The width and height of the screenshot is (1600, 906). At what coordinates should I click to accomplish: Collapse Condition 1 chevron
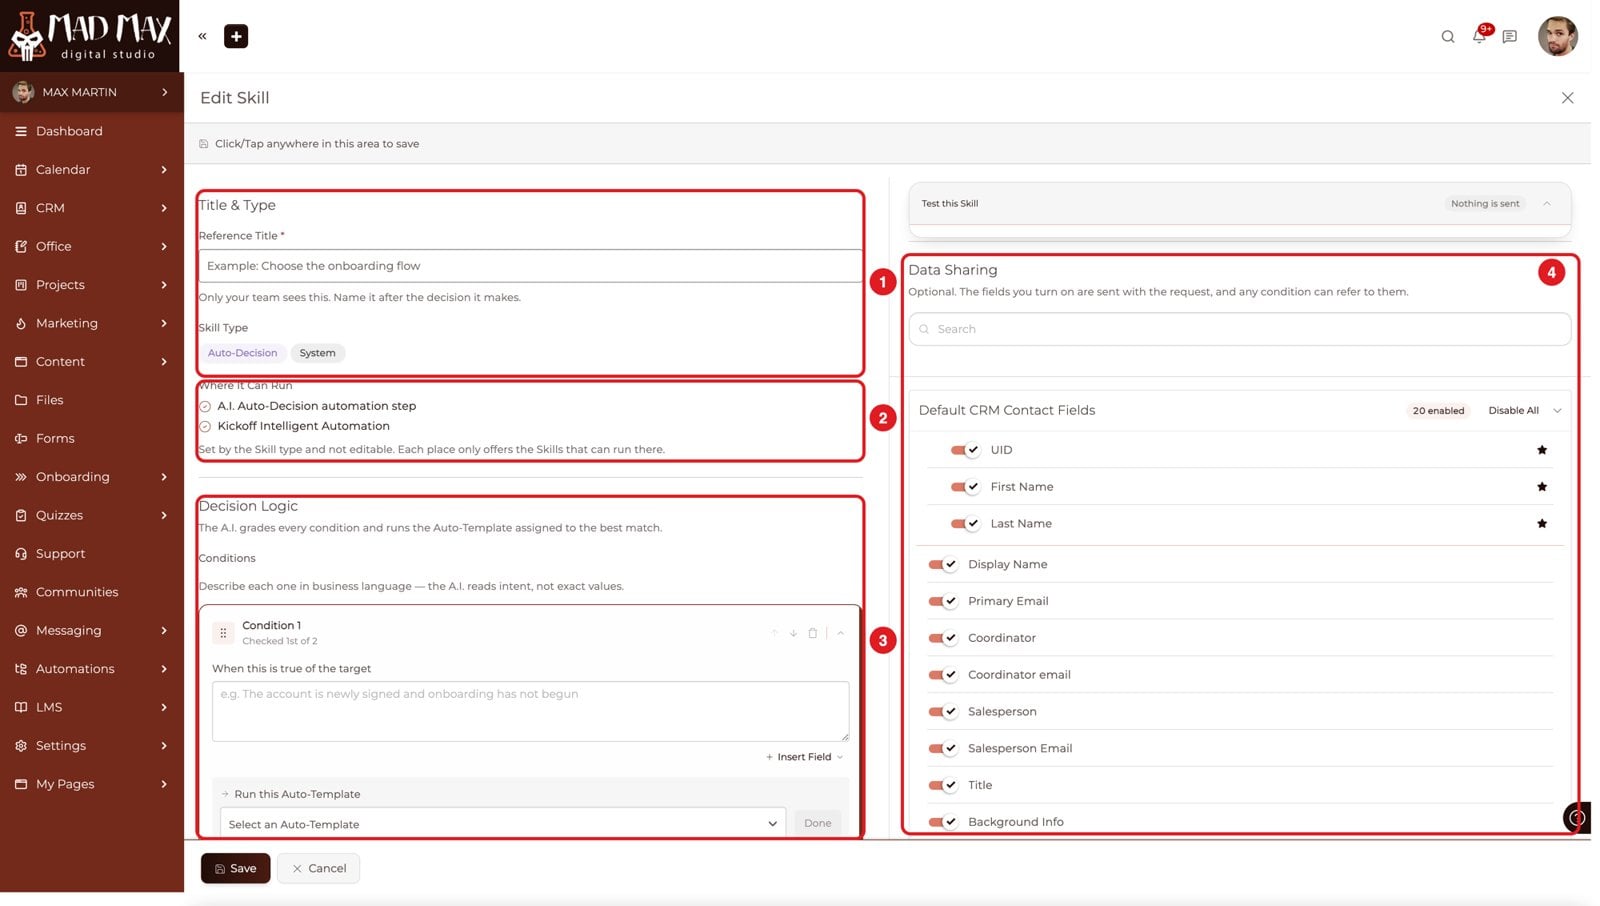(x=840, y=633)
